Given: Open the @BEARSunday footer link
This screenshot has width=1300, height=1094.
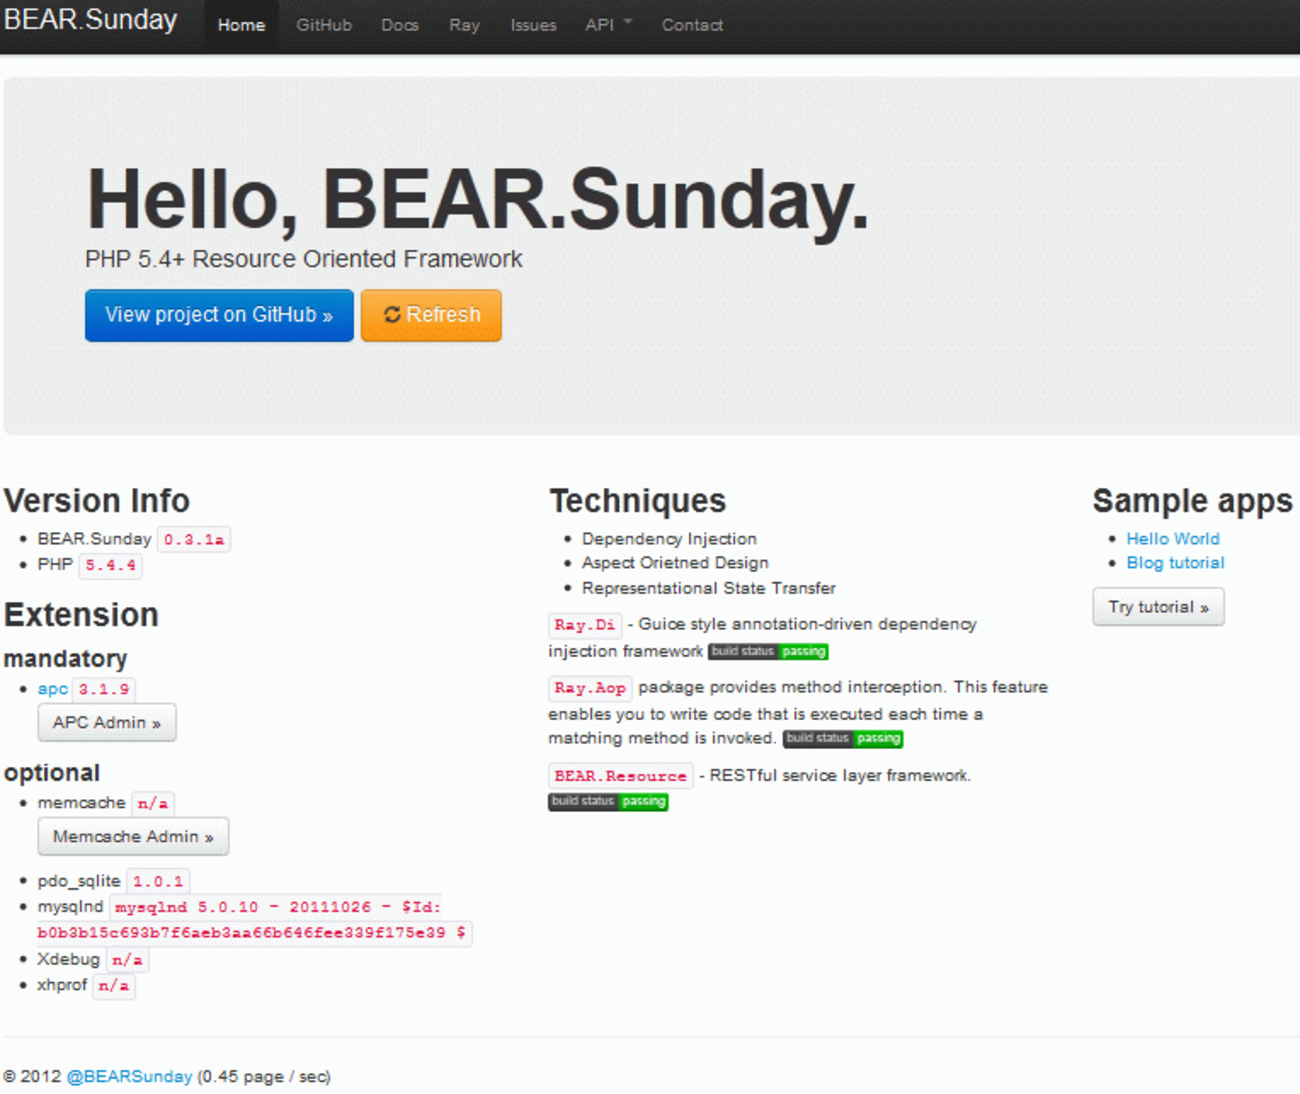Looking at the screenshot, I should 129,1077.
